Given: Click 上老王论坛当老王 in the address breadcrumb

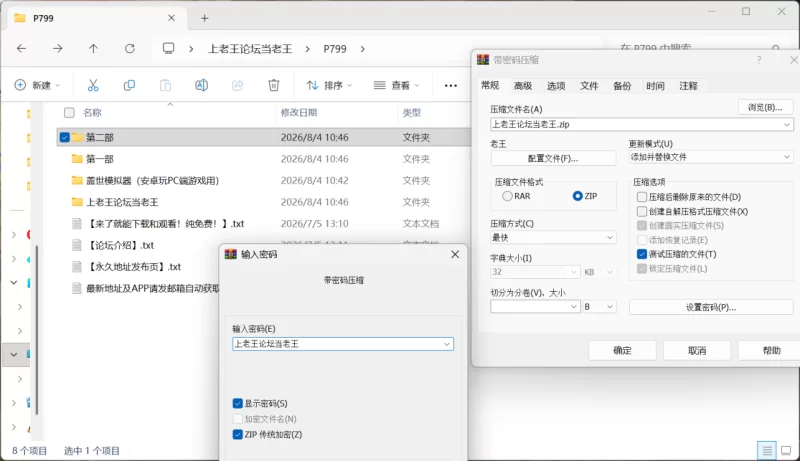Looking at the screenshot, I should click(250, 49).
